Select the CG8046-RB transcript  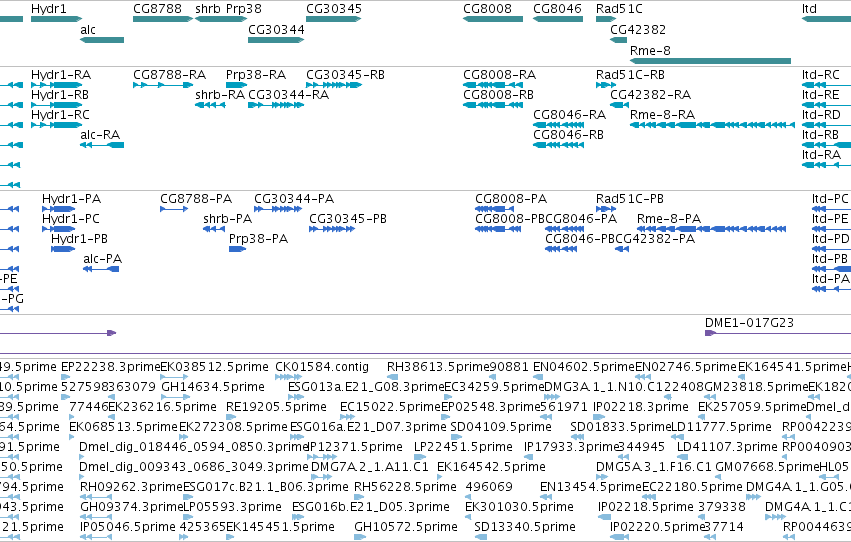tap(558, 145)
